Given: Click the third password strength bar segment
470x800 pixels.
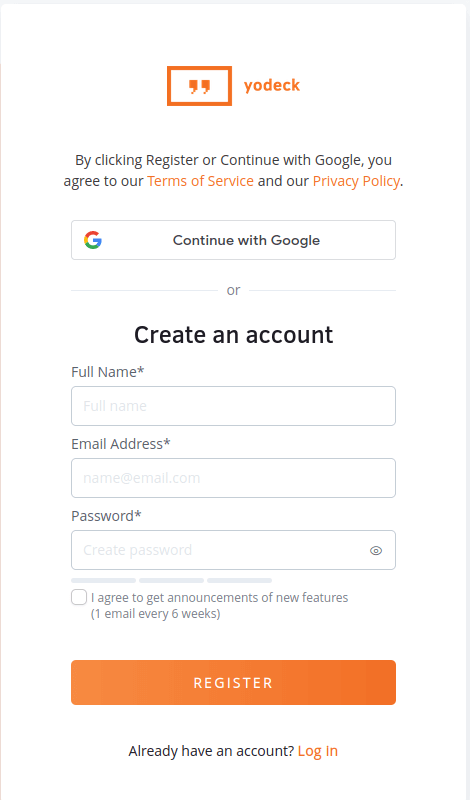Looking at the screenshot, I should click(239, 580).
